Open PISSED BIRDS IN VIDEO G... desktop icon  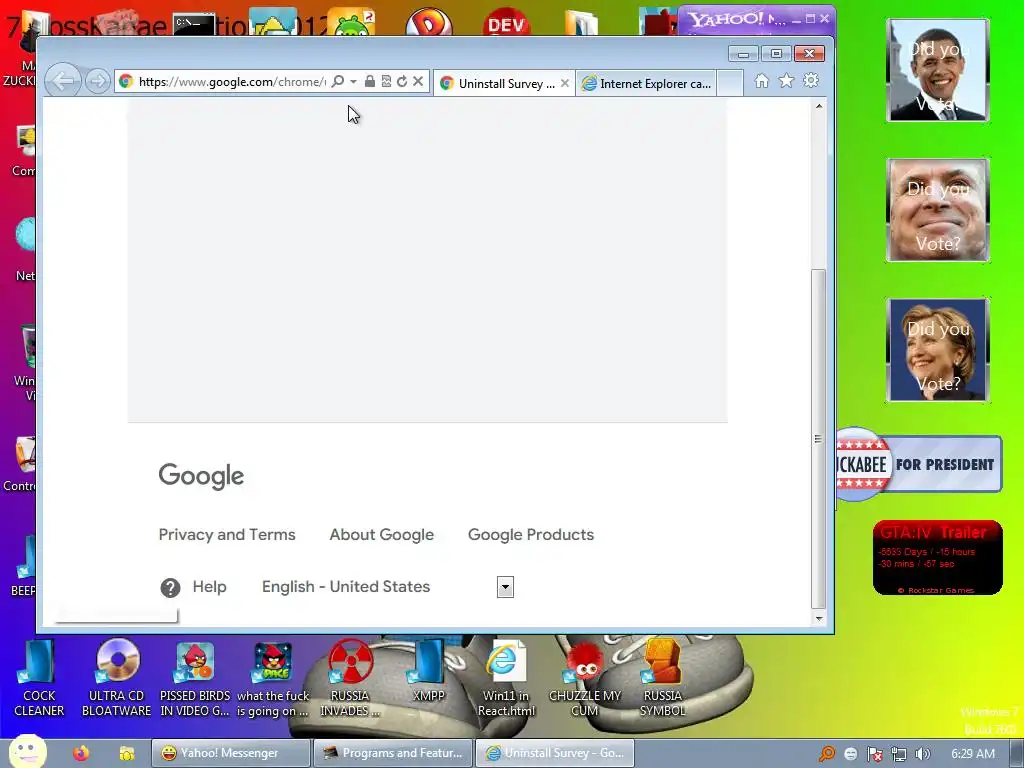click(195, 678)
